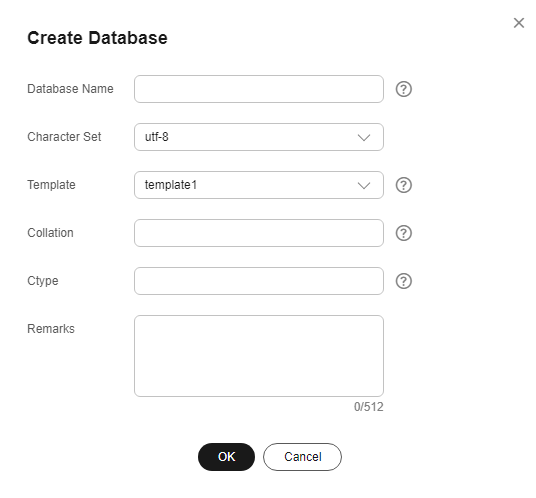Select the Ctype input field
Image resolution: width=536 pixels, height=498 pixels.
[259, 281]
